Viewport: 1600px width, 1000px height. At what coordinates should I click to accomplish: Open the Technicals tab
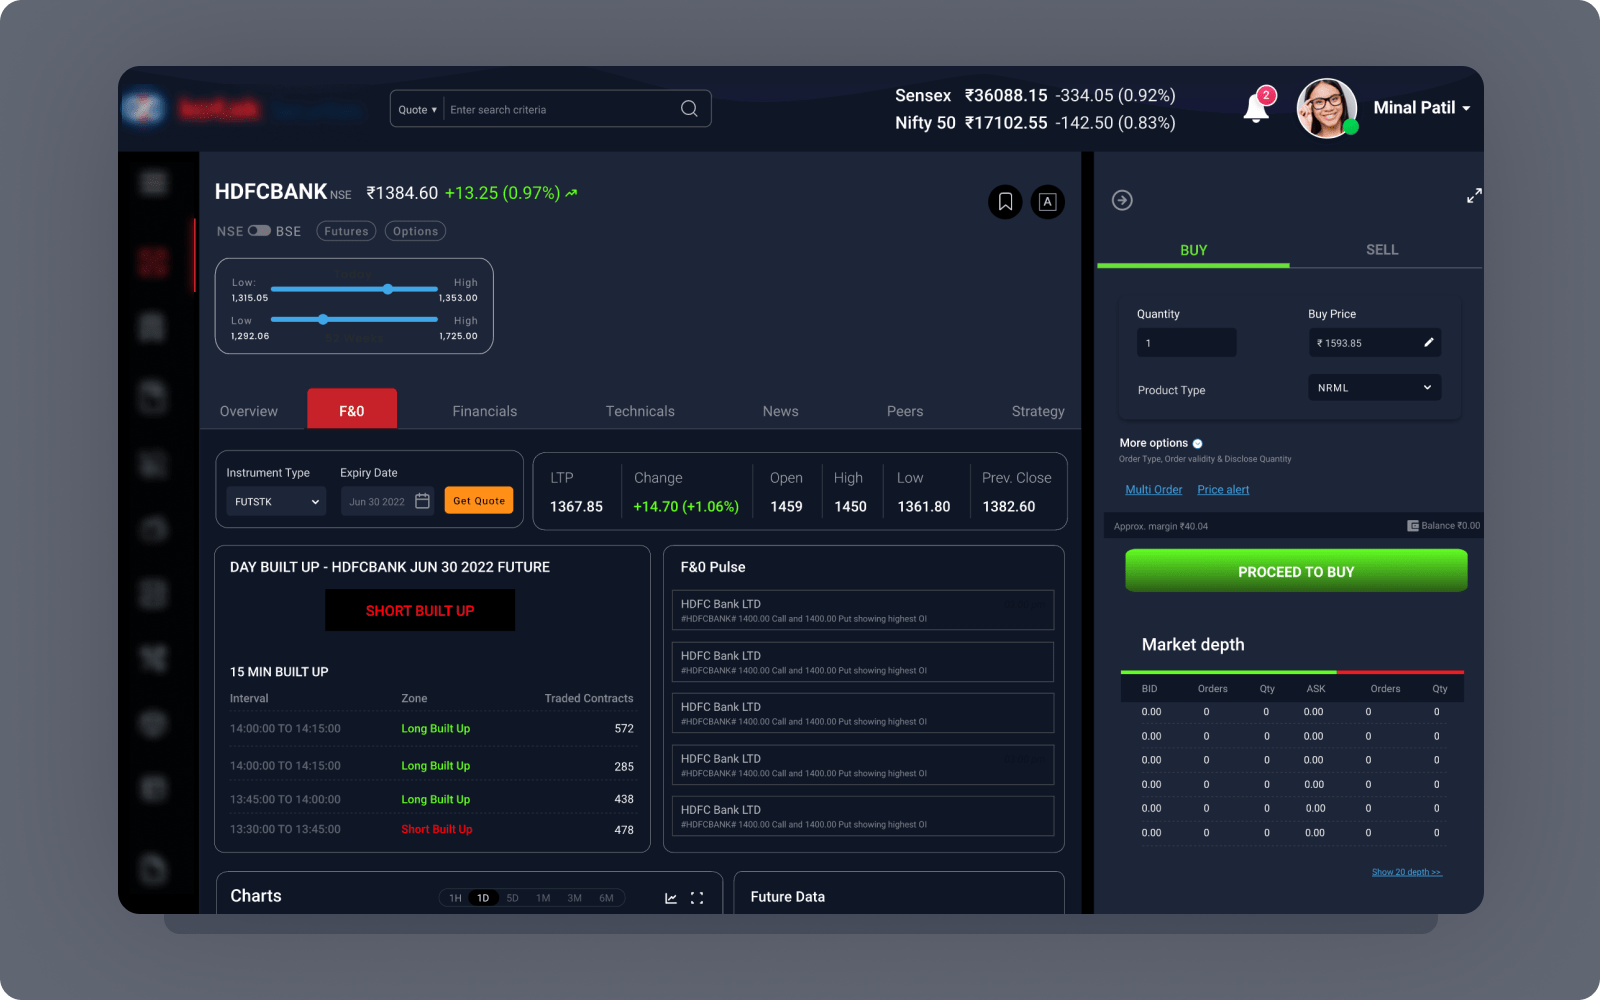[x=640, y=411]
